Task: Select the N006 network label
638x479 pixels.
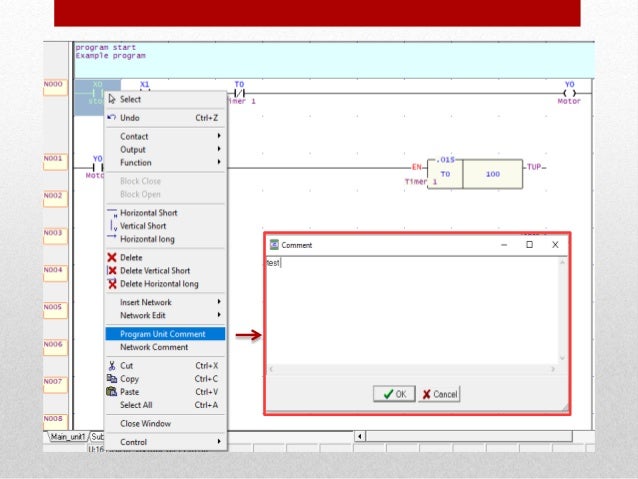Action: (55, 348)
